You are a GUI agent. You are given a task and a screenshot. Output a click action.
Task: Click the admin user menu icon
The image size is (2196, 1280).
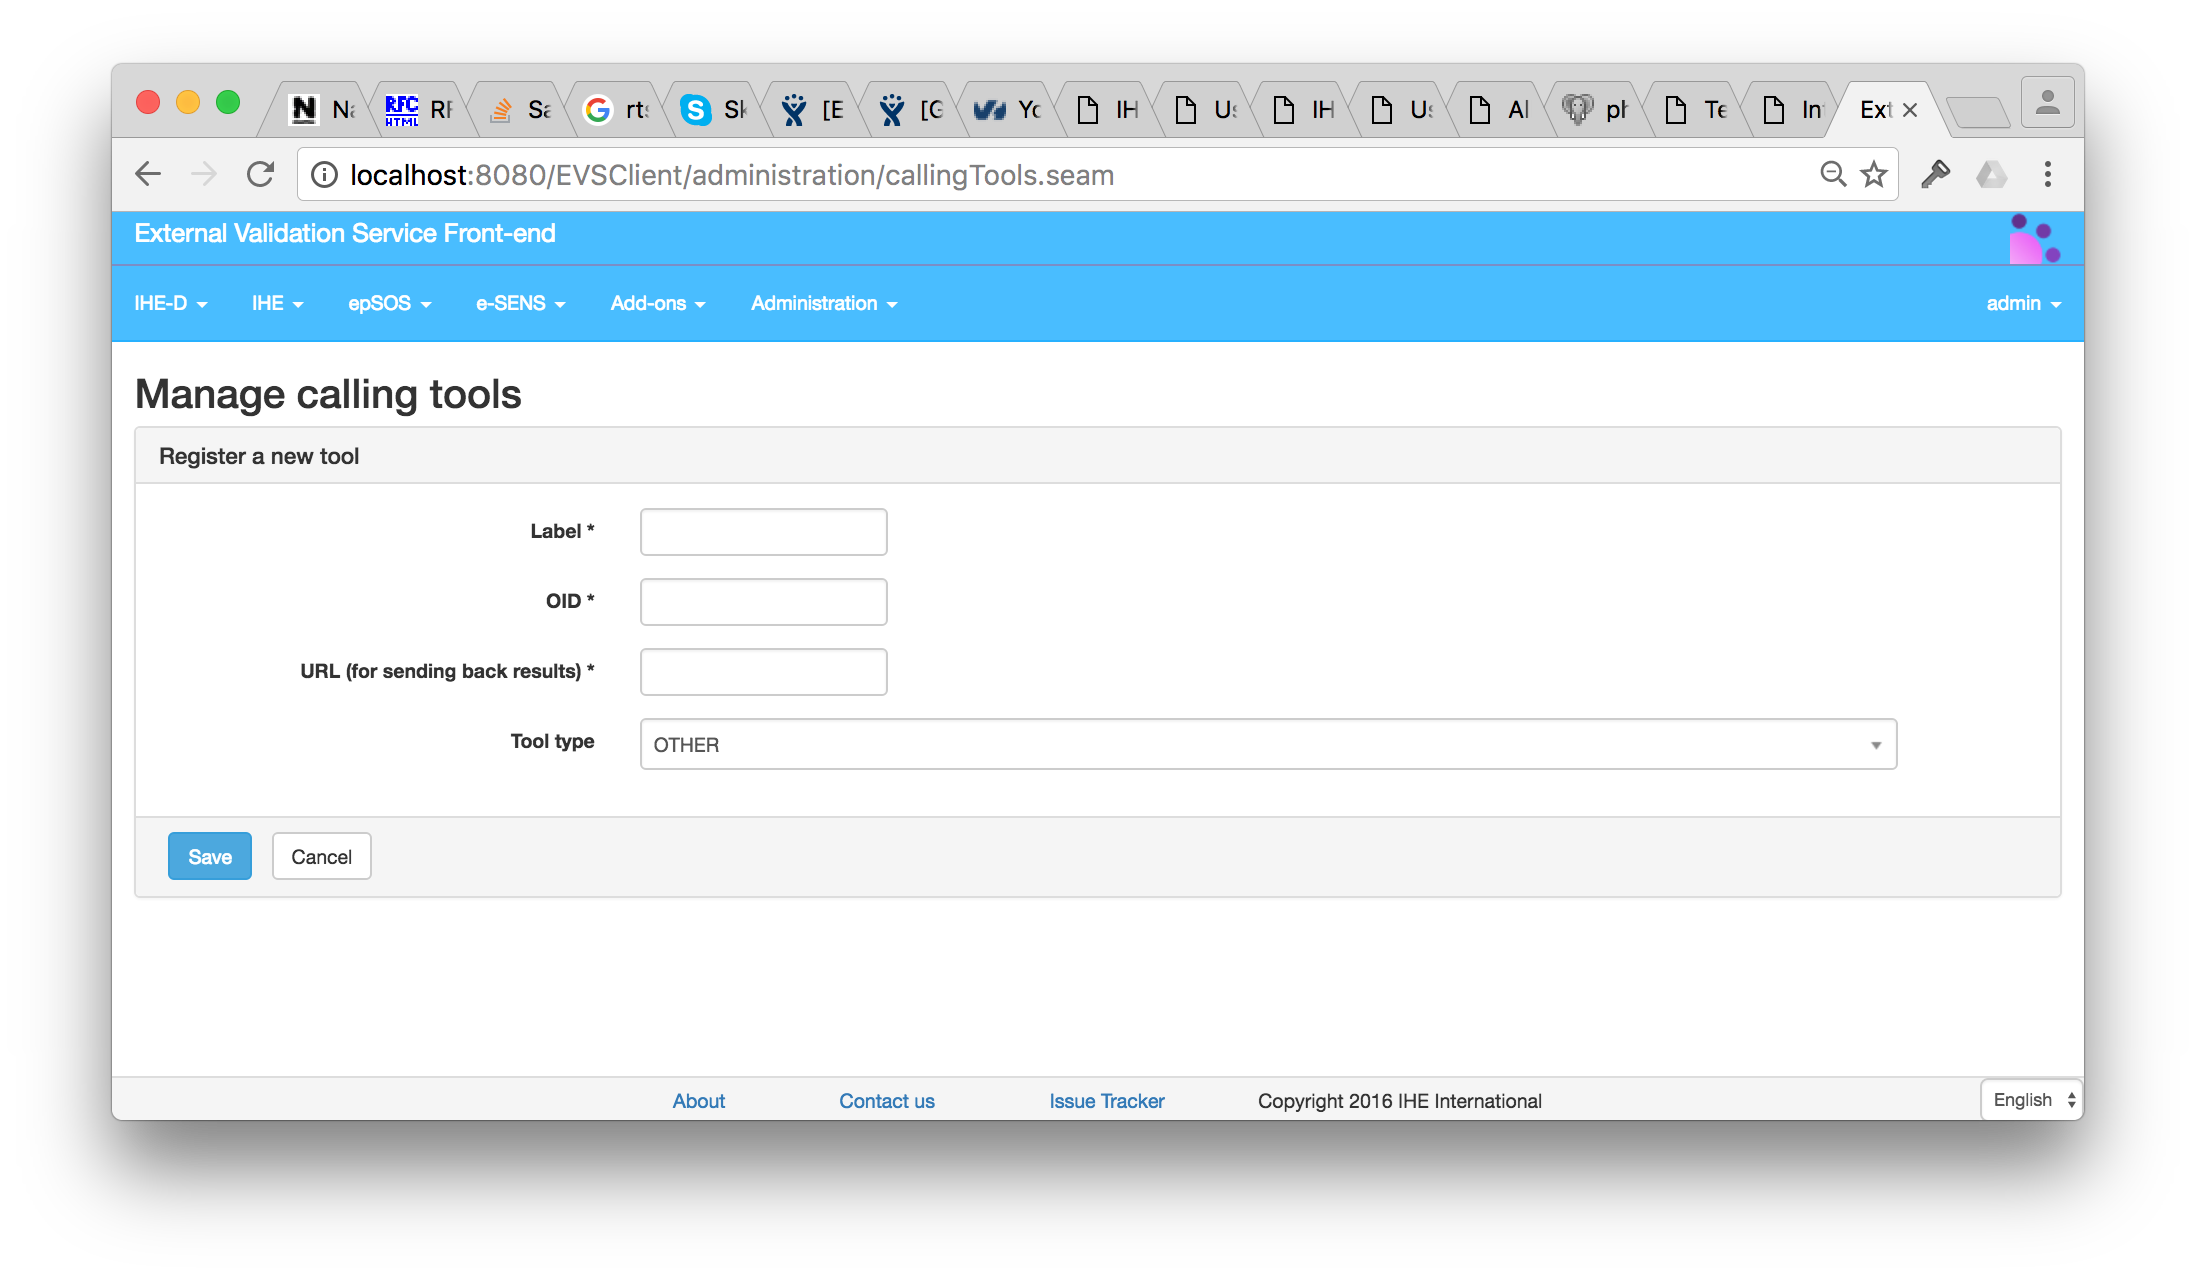[x=2021, y=302]
